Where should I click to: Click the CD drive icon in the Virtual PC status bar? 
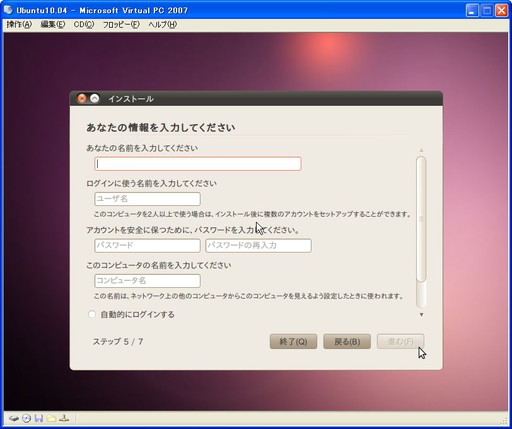tap(26, 418)
